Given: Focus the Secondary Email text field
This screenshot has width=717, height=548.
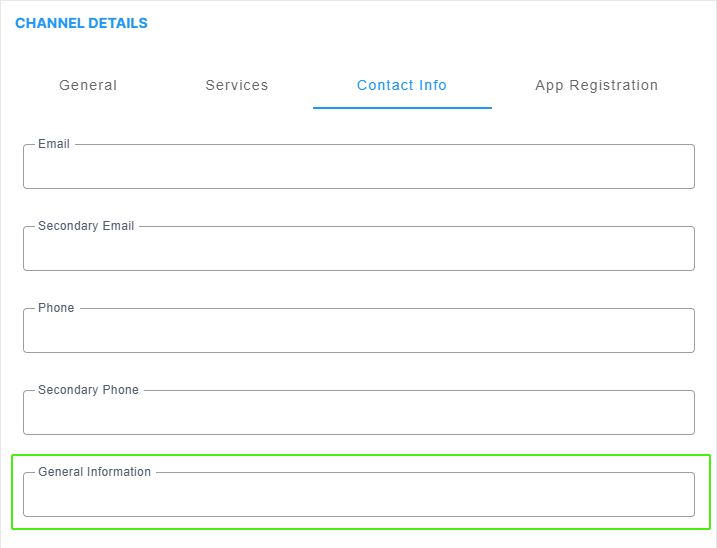Looking at the screenshot, I should point(359,248).
